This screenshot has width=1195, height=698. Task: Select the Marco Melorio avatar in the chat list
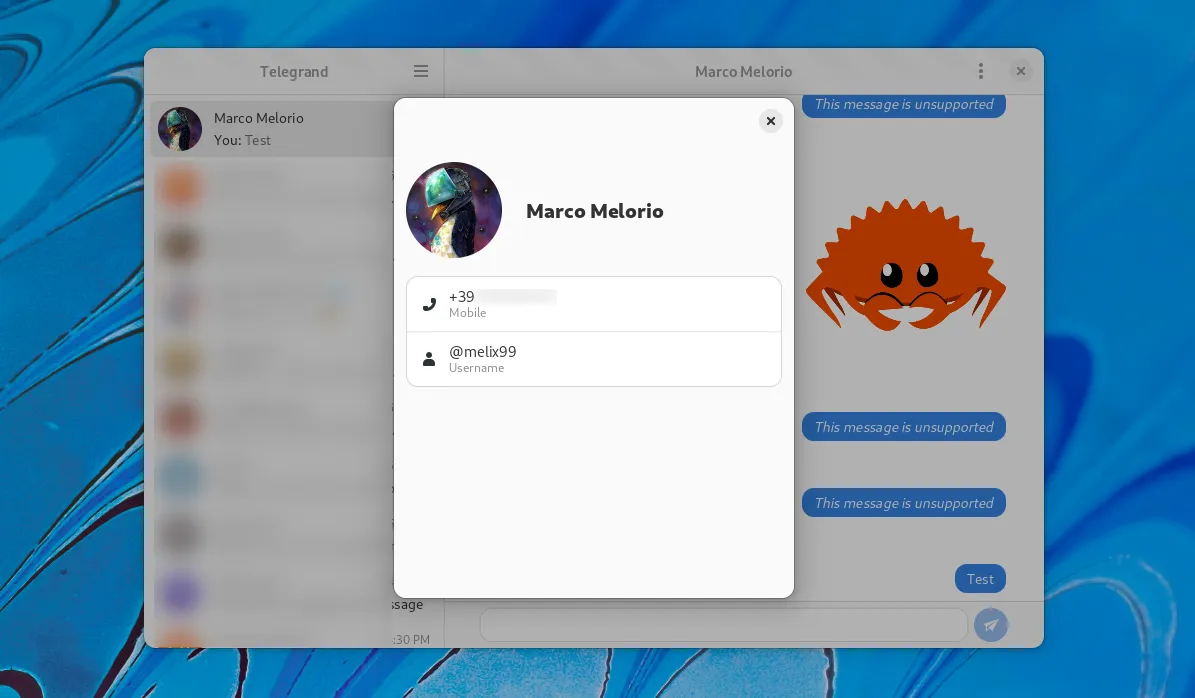[180, 129]
